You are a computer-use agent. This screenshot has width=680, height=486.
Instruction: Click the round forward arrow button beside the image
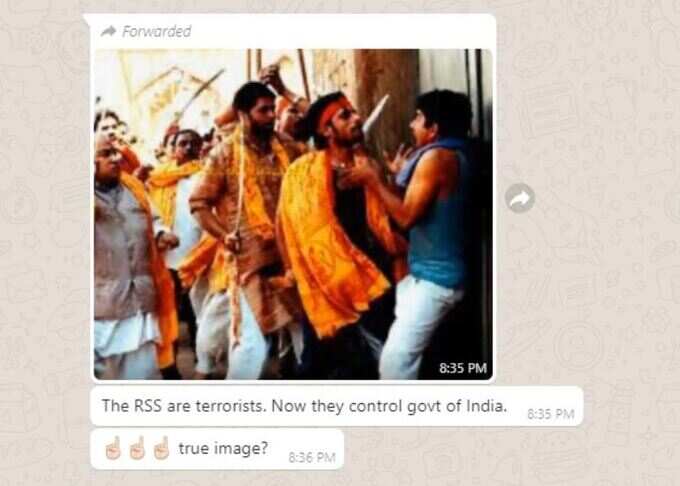click(520, 198)
